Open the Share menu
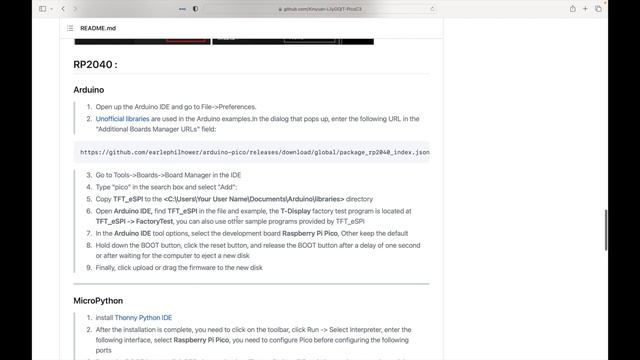 [x=573, y=9]
